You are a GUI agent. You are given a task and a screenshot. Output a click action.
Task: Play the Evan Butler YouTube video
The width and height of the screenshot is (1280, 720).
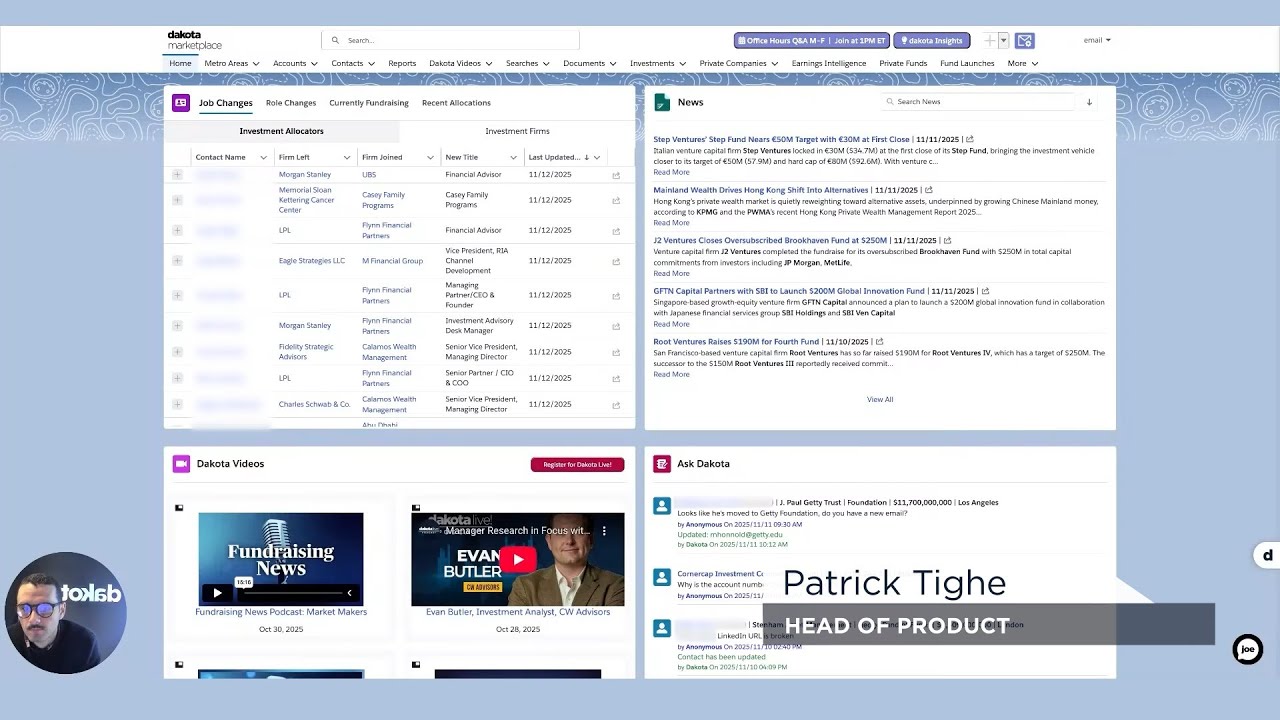517,559
